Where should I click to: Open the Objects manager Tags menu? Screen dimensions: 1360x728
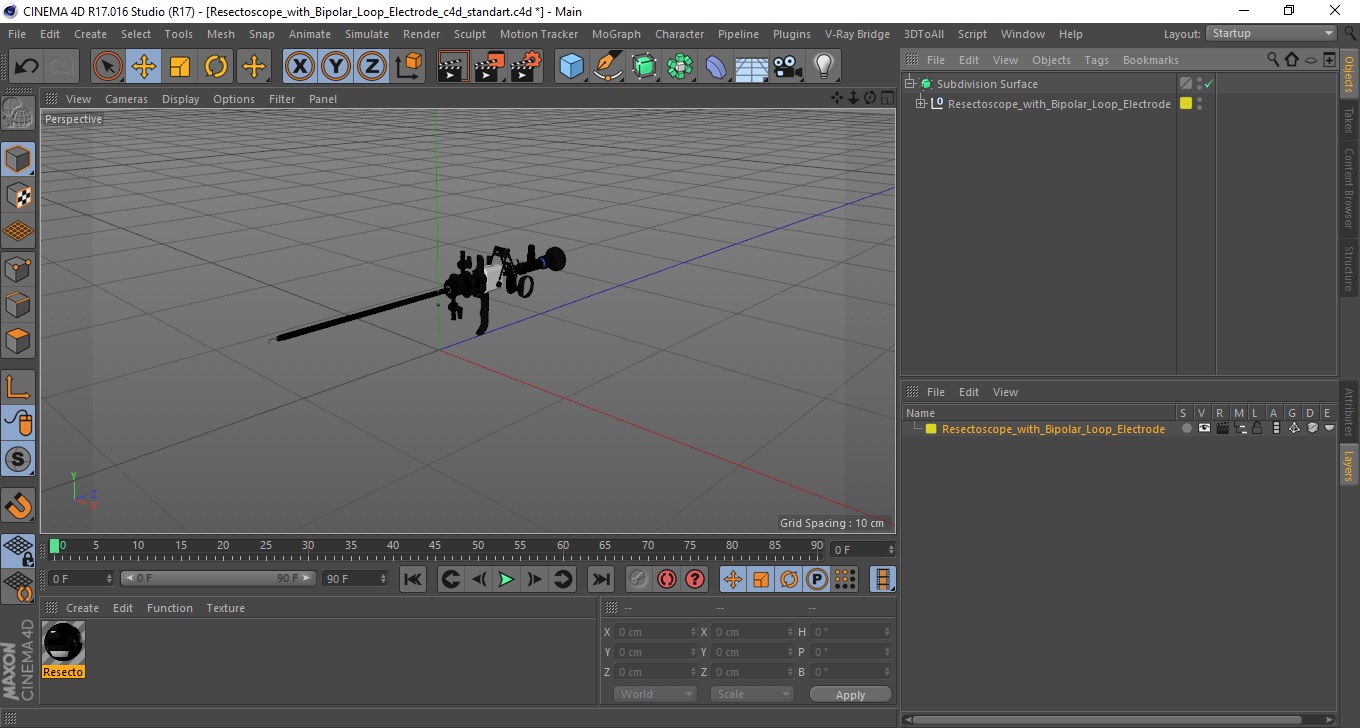(1096, 60)
